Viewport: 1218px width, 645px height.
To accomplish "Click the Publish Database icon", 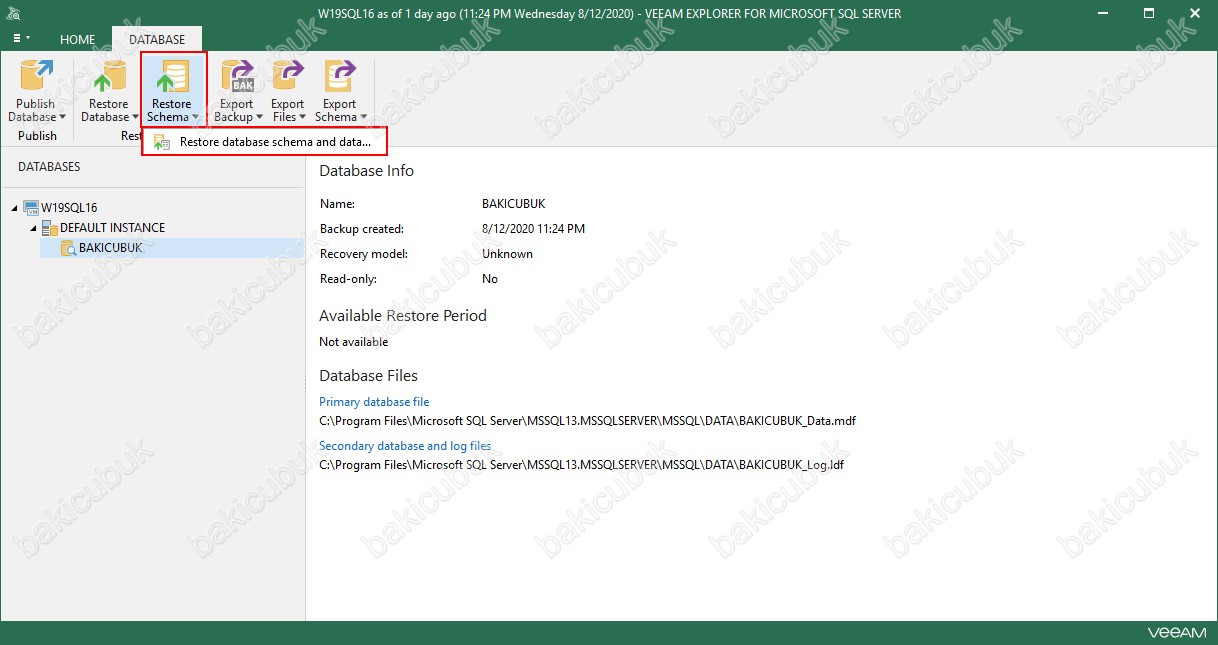I will 37,77.
